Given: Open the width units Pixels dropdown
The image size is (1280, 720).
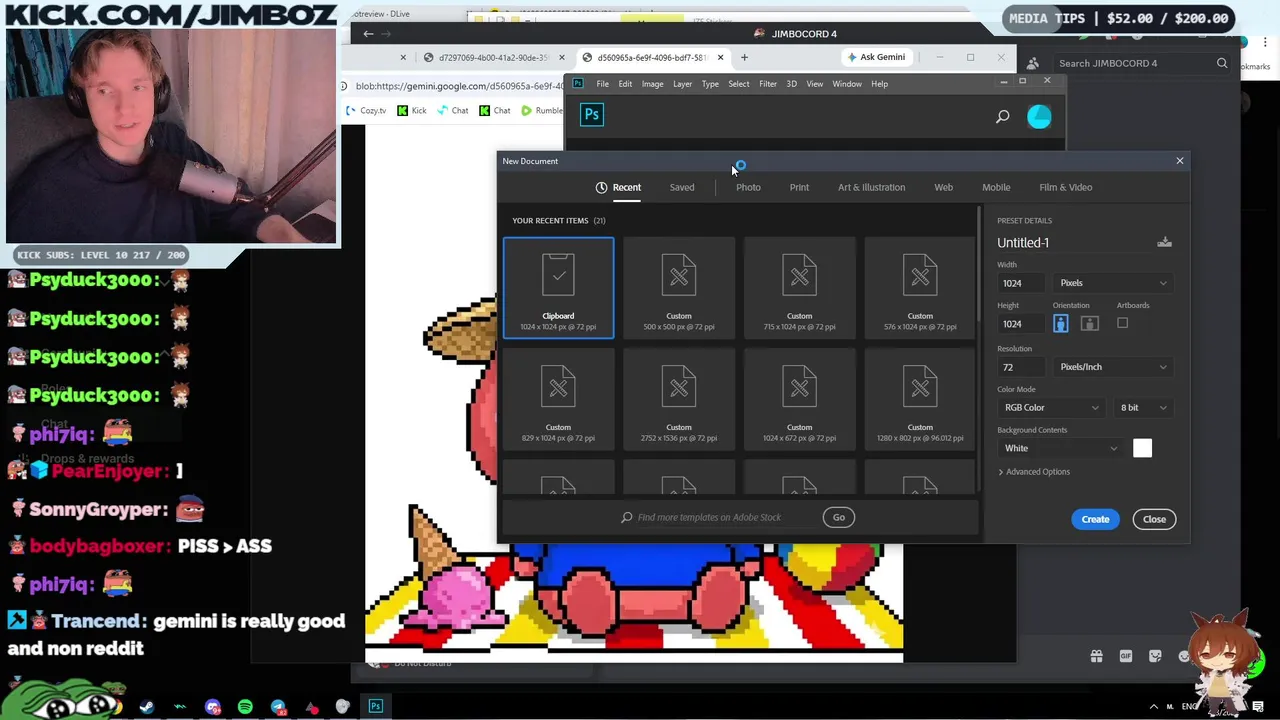Looking at the screenshot, I should [x=1112, y=283].
